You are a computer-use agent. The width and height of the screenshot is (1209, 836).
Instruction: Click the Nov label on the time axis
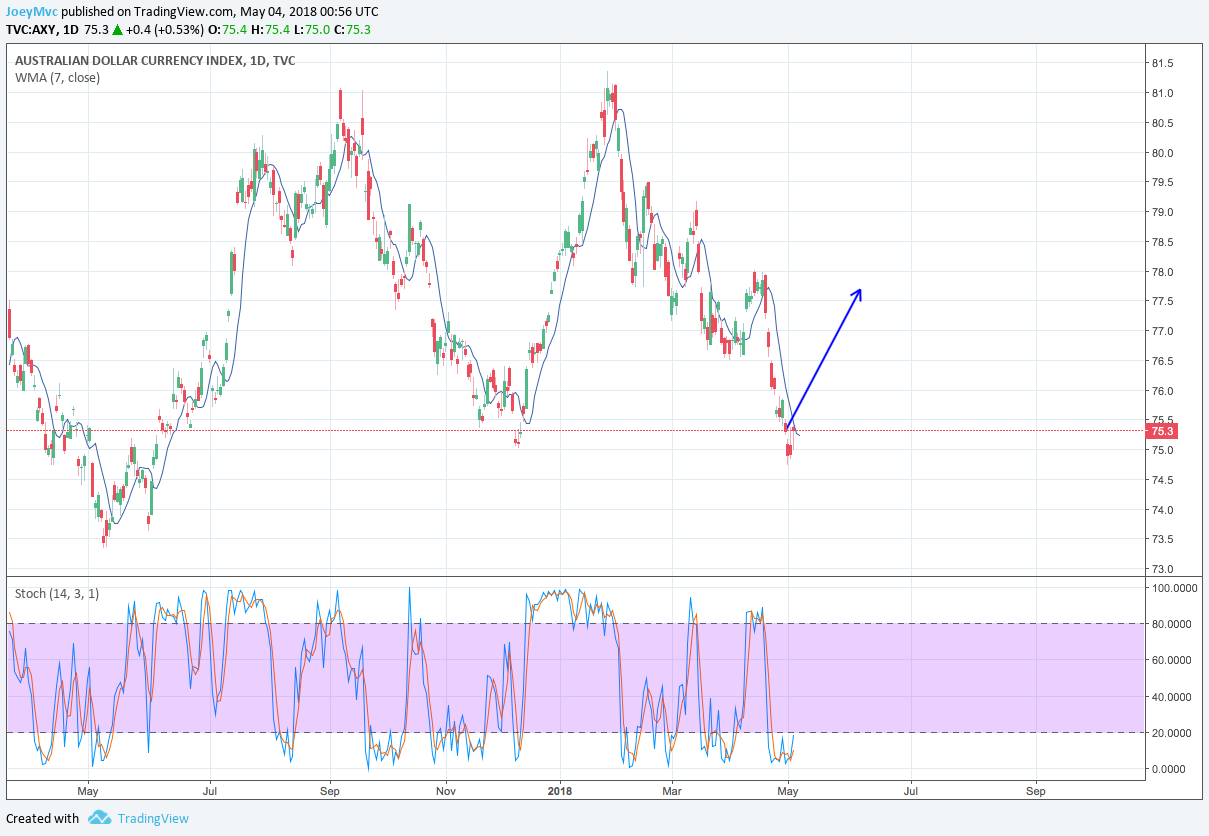point(447,791)
